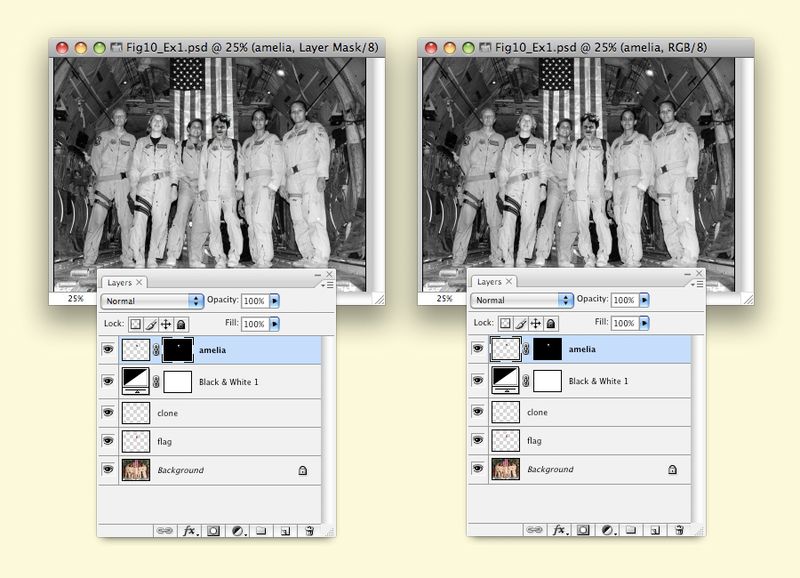Open Opacity slider arrow in right Layers panel
Screen dimensions: 800x578
pos(645,300)
